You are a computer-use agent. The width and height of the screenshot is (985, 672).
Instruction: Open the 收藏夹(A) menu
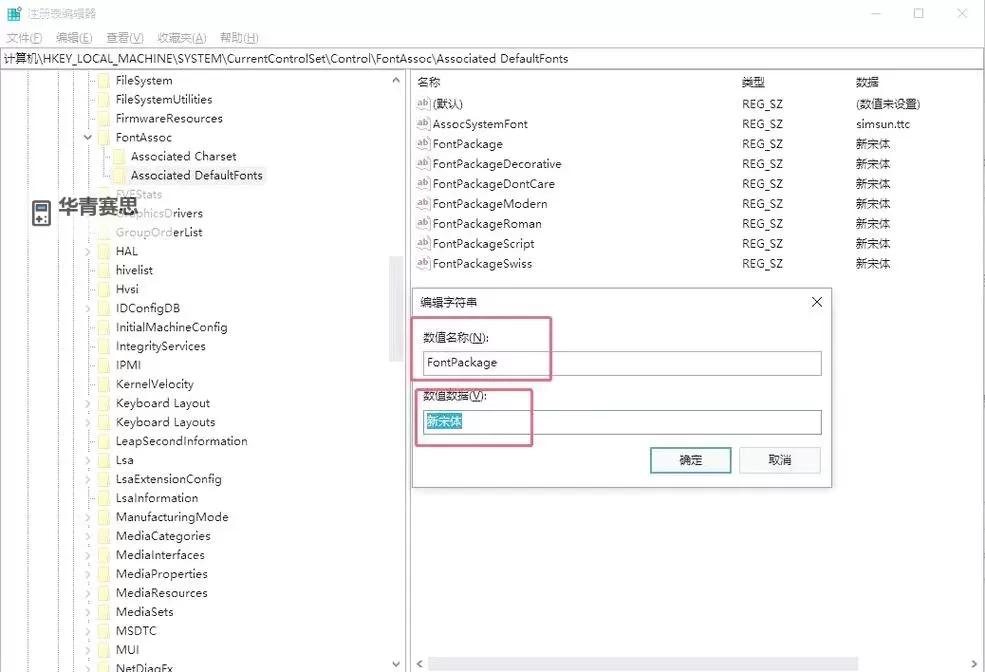[181, 38]
